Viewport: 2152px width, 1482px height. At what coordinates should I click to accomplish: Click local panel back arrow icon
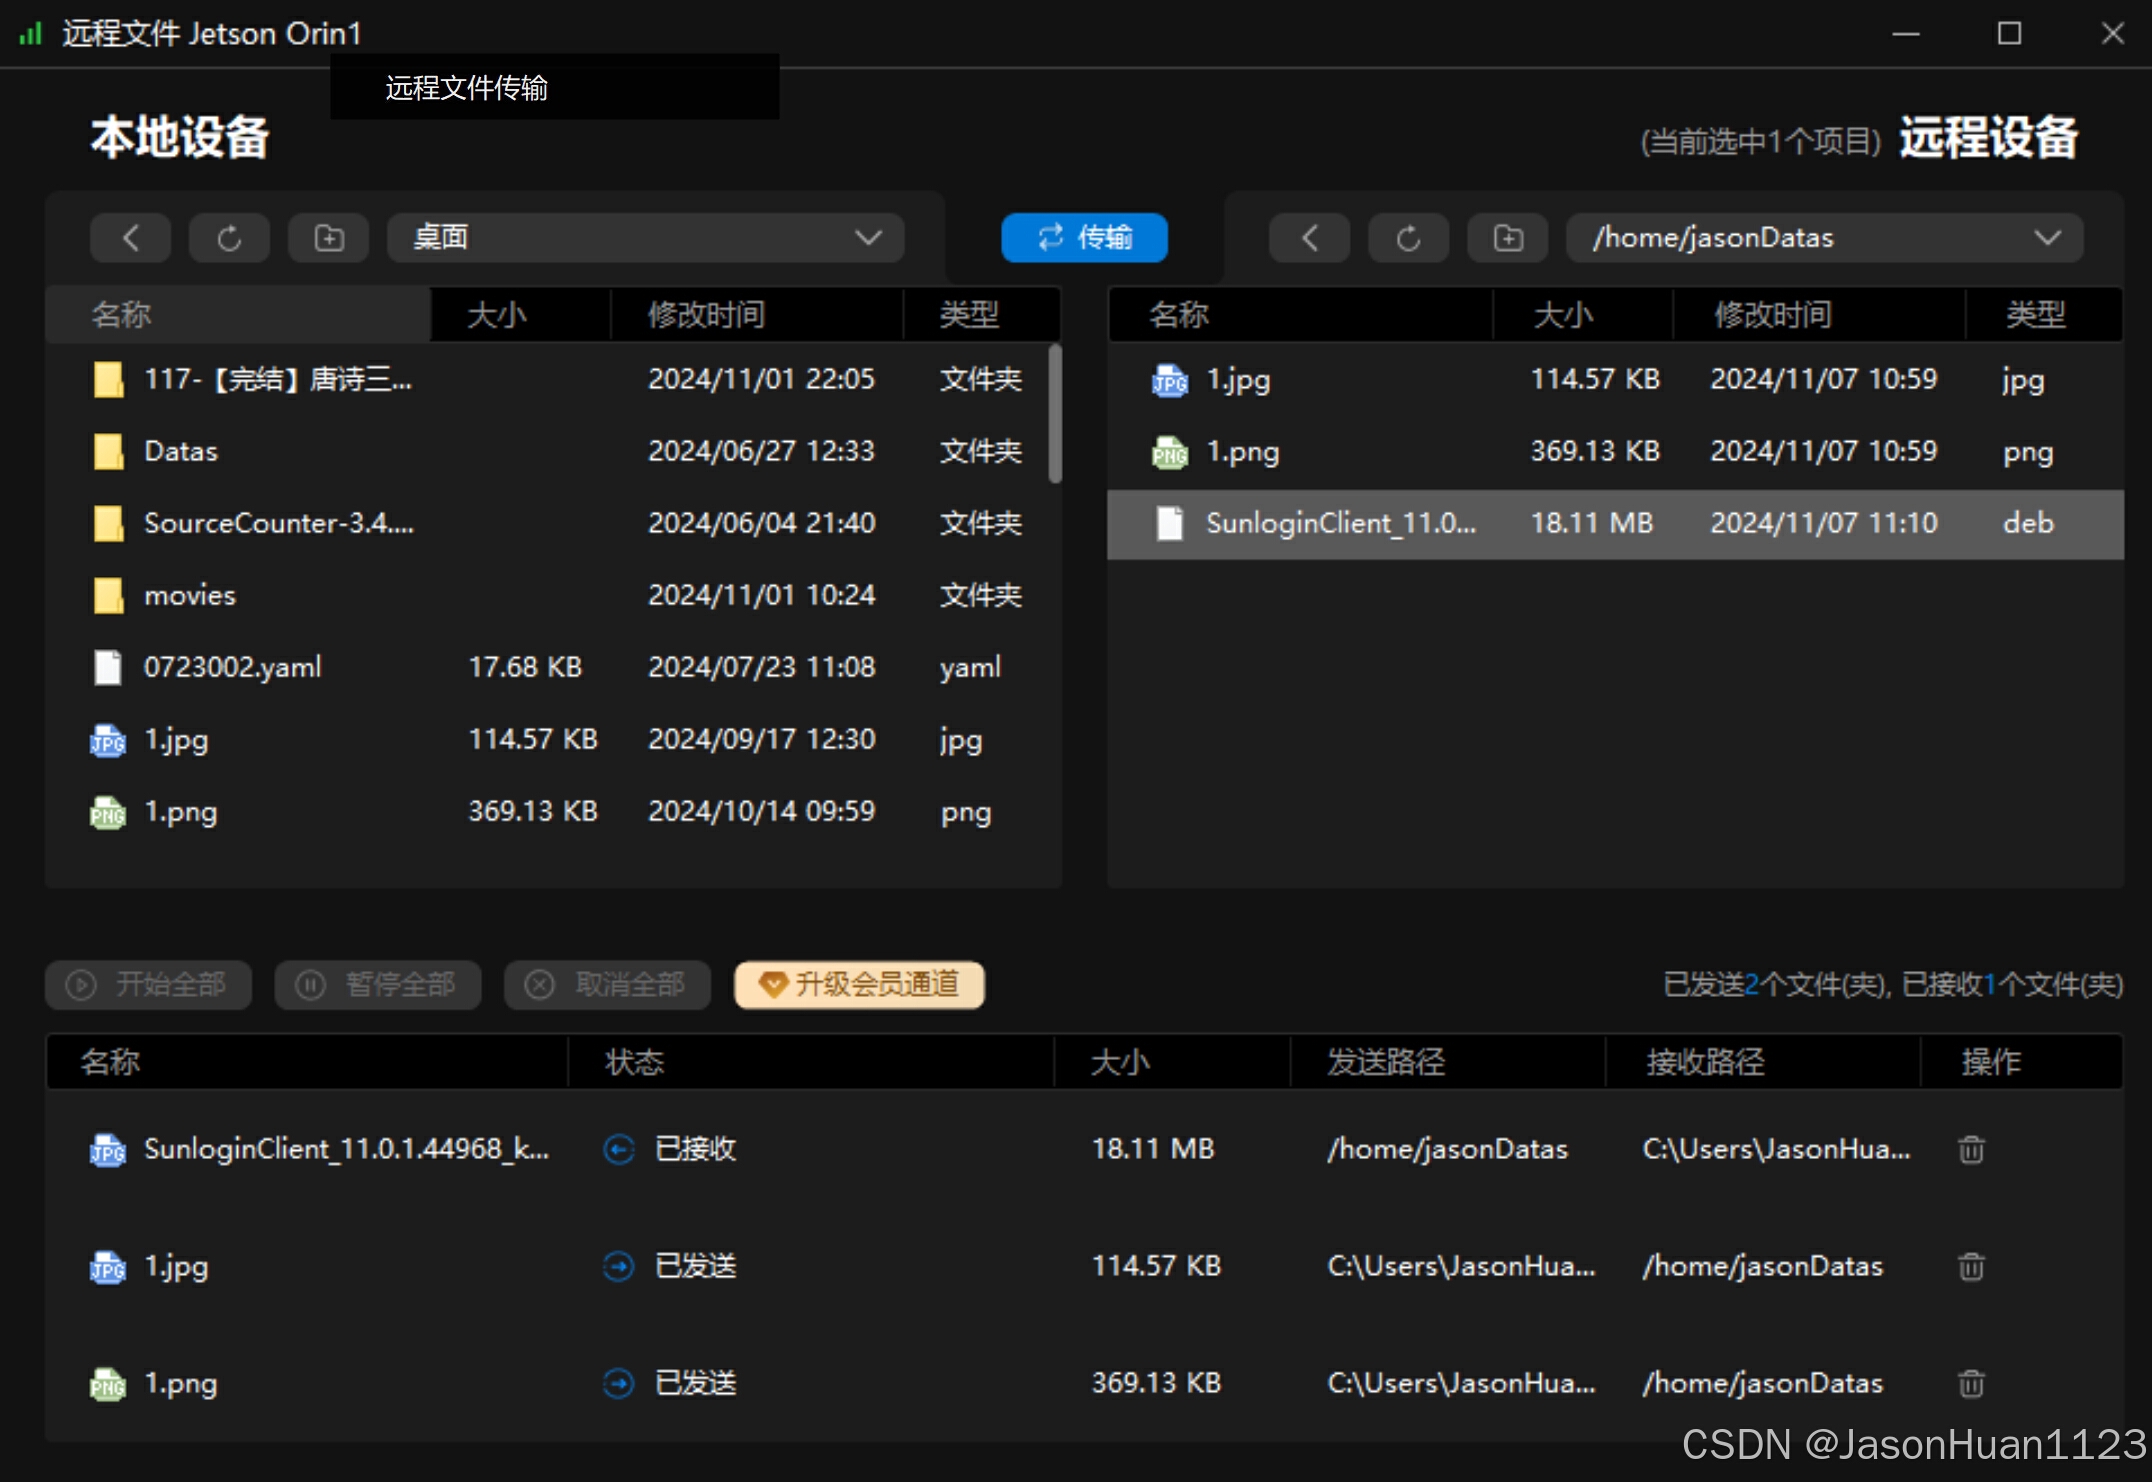130,238
